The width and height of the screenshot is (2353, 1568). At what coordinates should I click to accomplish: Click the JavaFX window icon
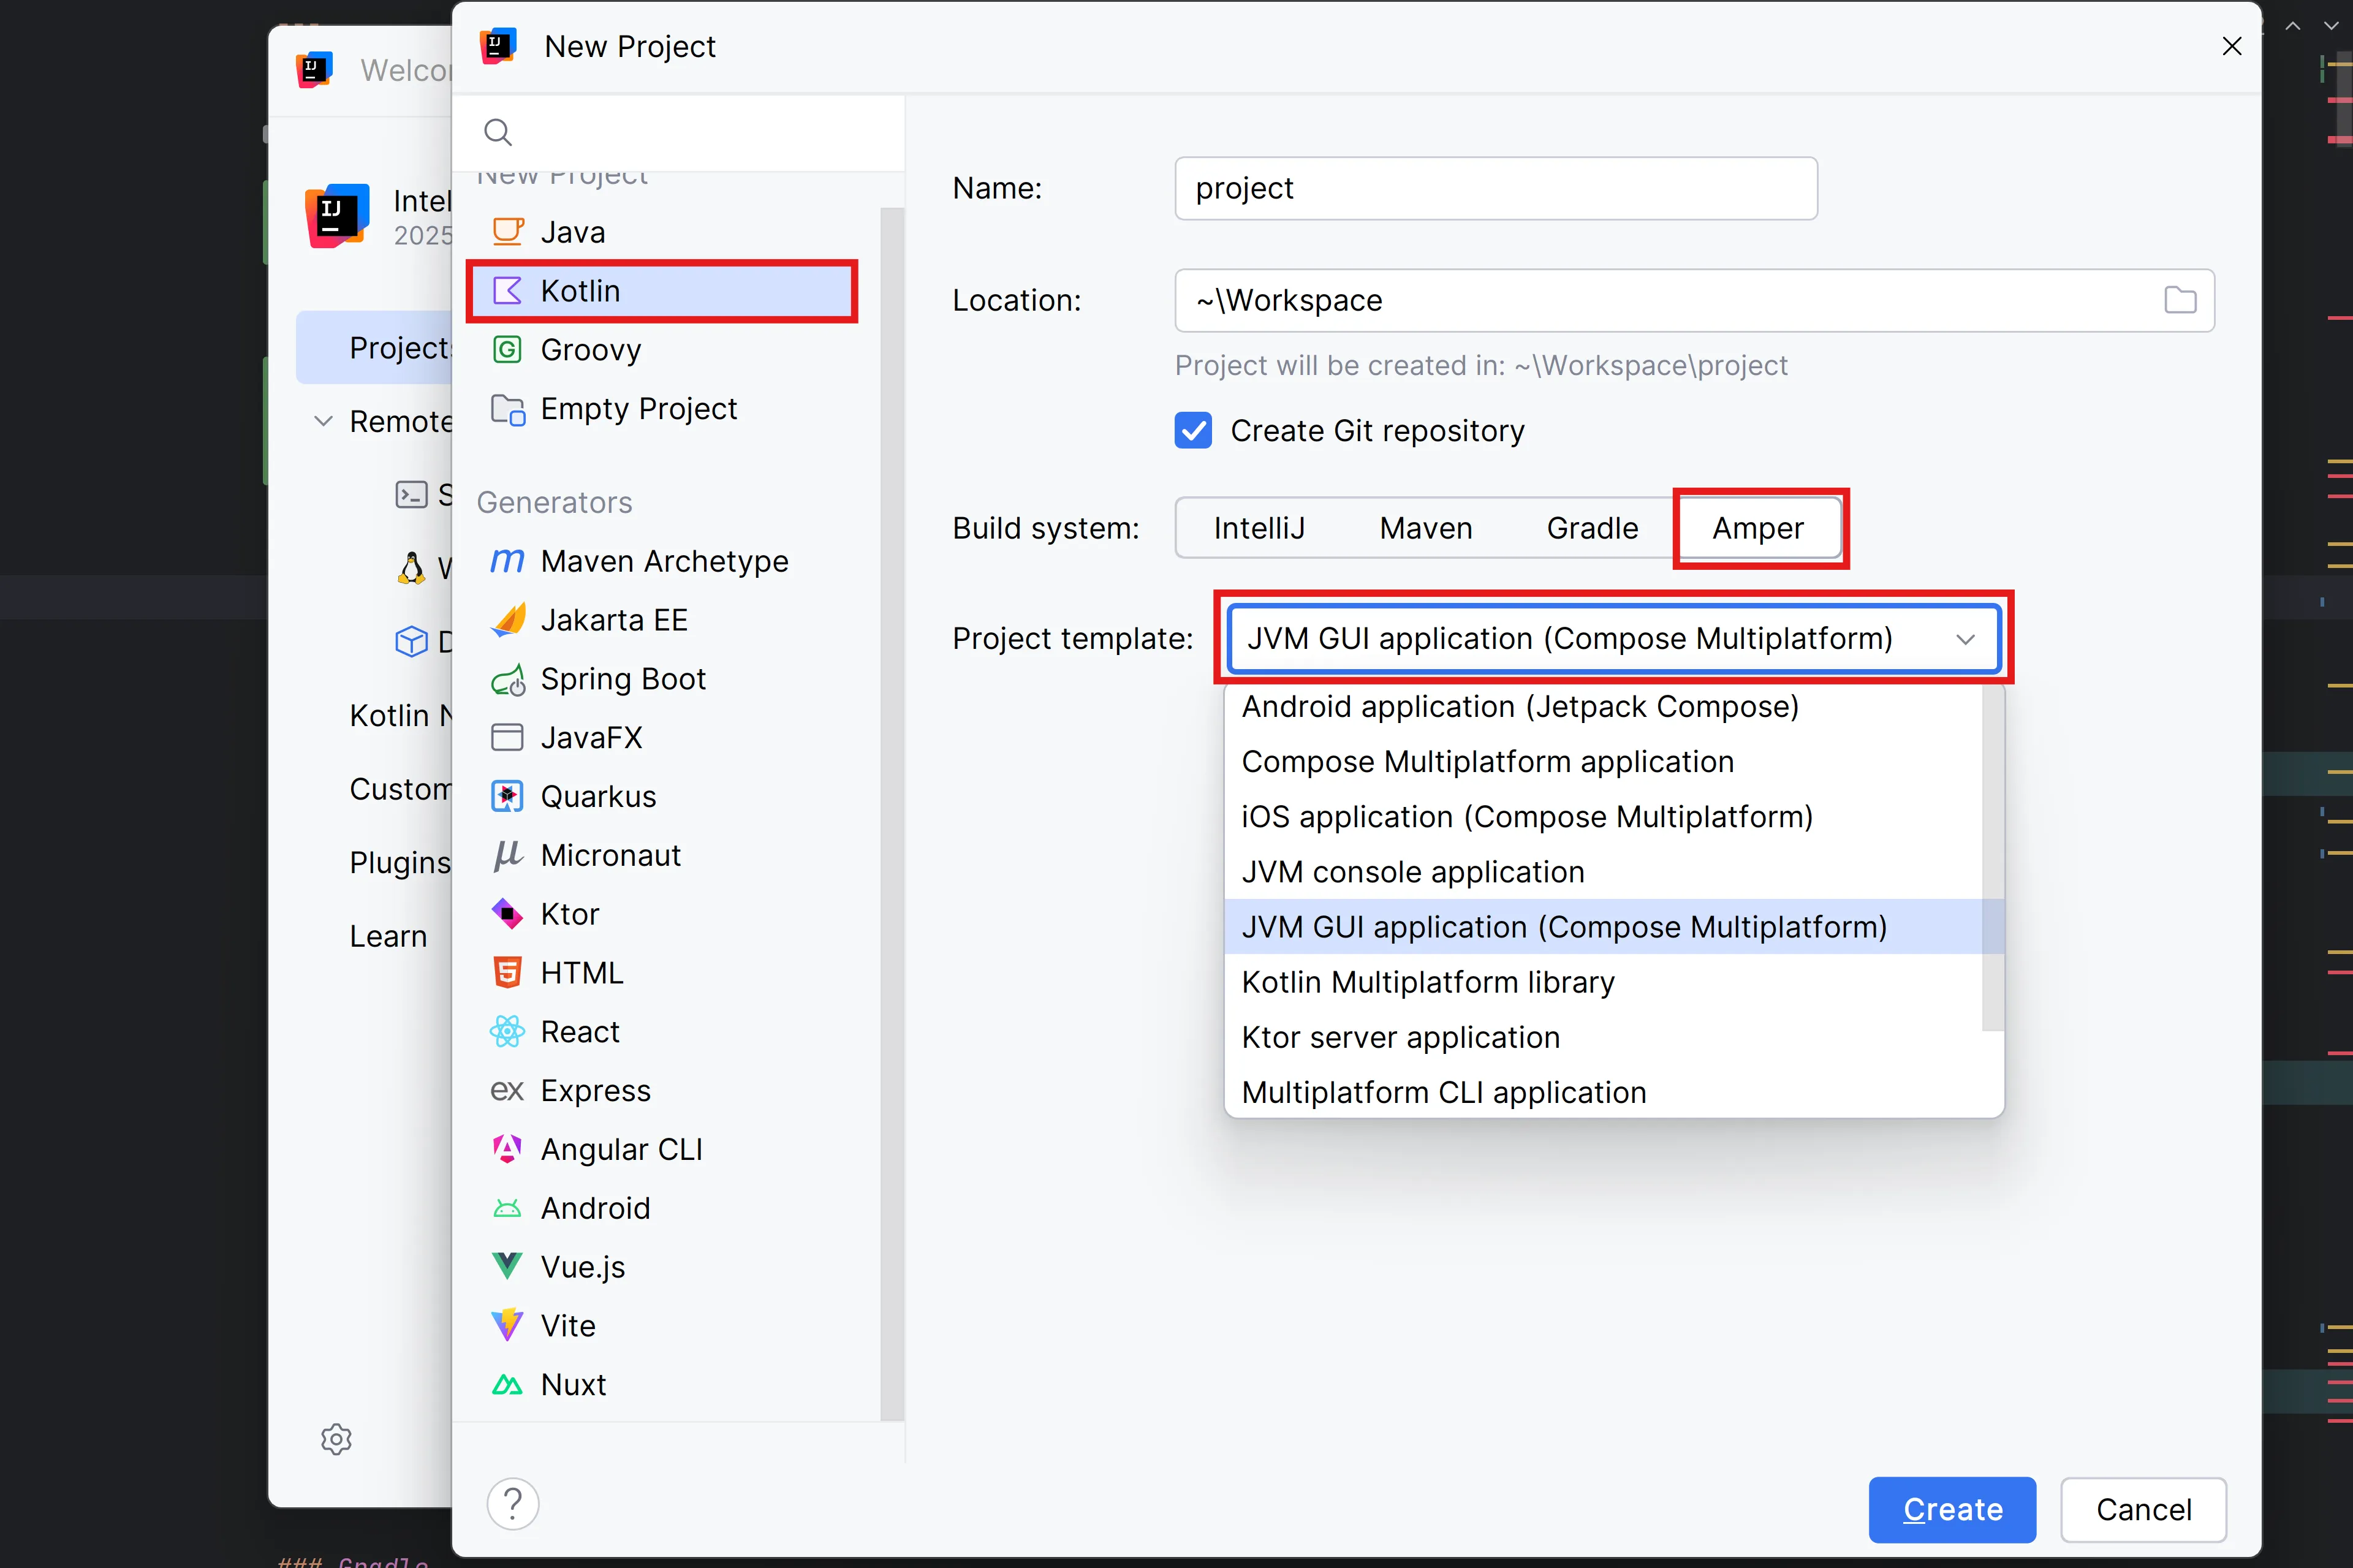[x=508, y=738]
